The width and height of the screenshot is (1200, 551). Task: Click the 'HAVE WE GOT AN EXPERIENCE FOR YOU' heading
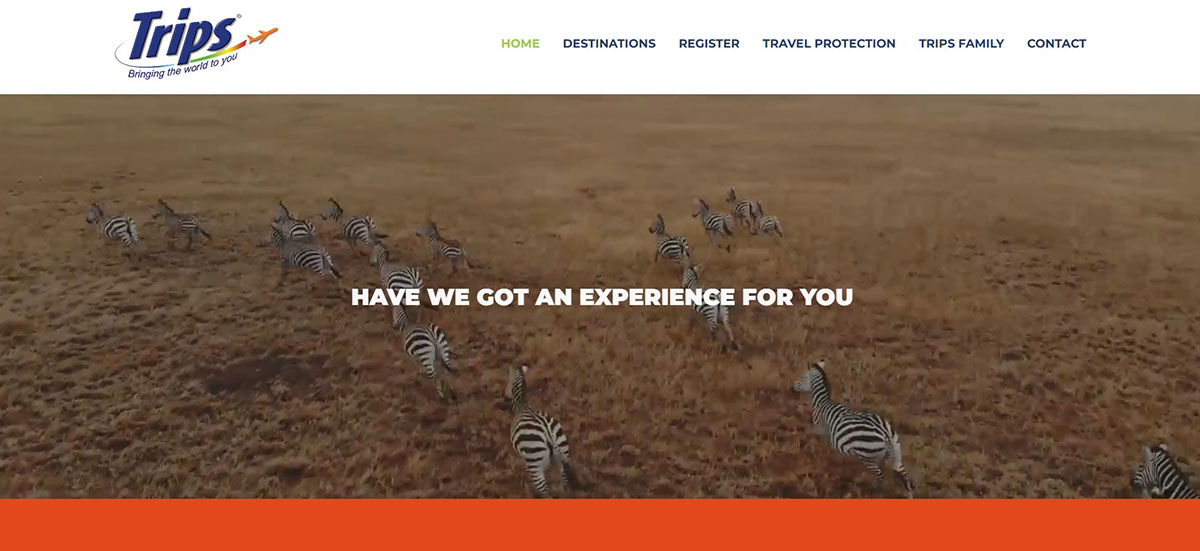coord(602,297)
